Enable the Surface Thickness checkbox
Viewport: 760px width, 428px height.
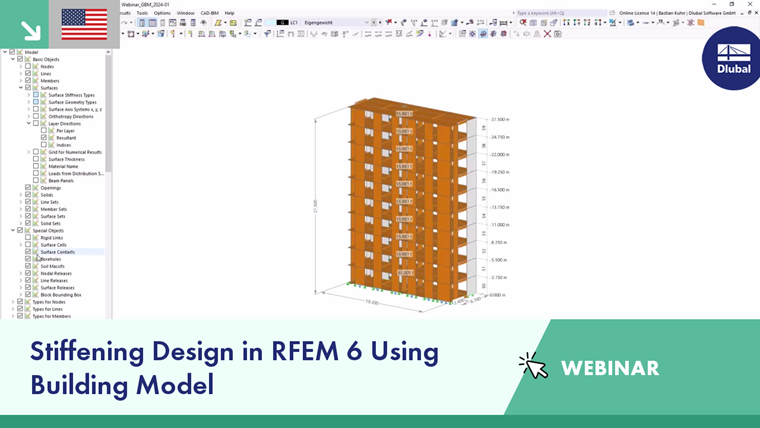(x=36, y=159)
